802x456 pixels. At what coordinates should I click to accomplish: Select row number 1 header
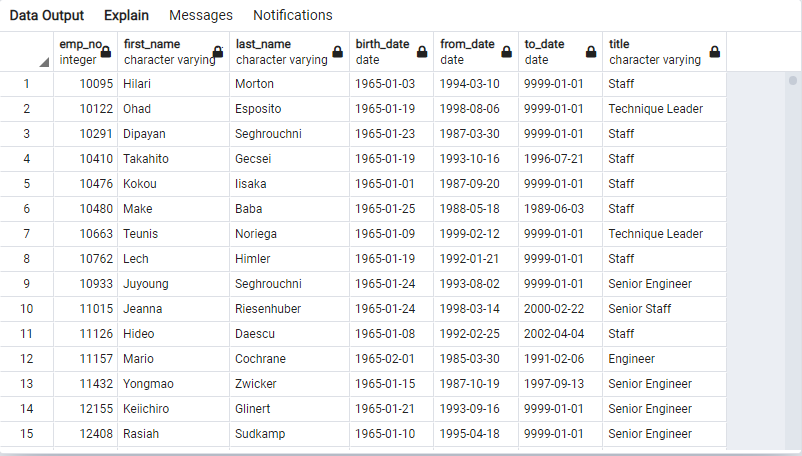[x=27, y=84]
